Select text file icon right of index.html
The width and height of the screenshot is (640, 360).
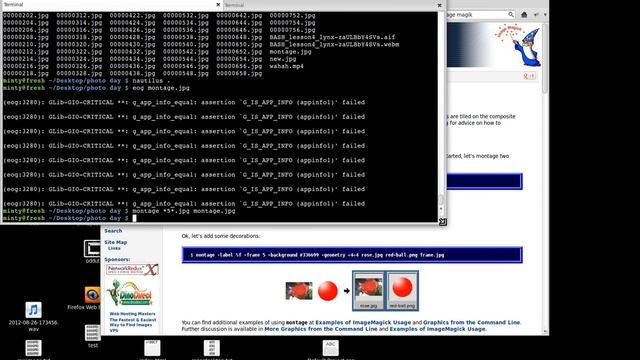click(x=212, y=349)
